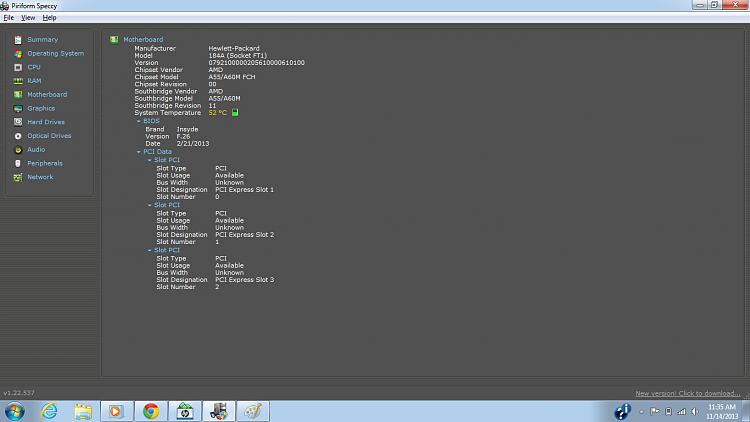Go to the Graphics section

(x=41, y=109)
